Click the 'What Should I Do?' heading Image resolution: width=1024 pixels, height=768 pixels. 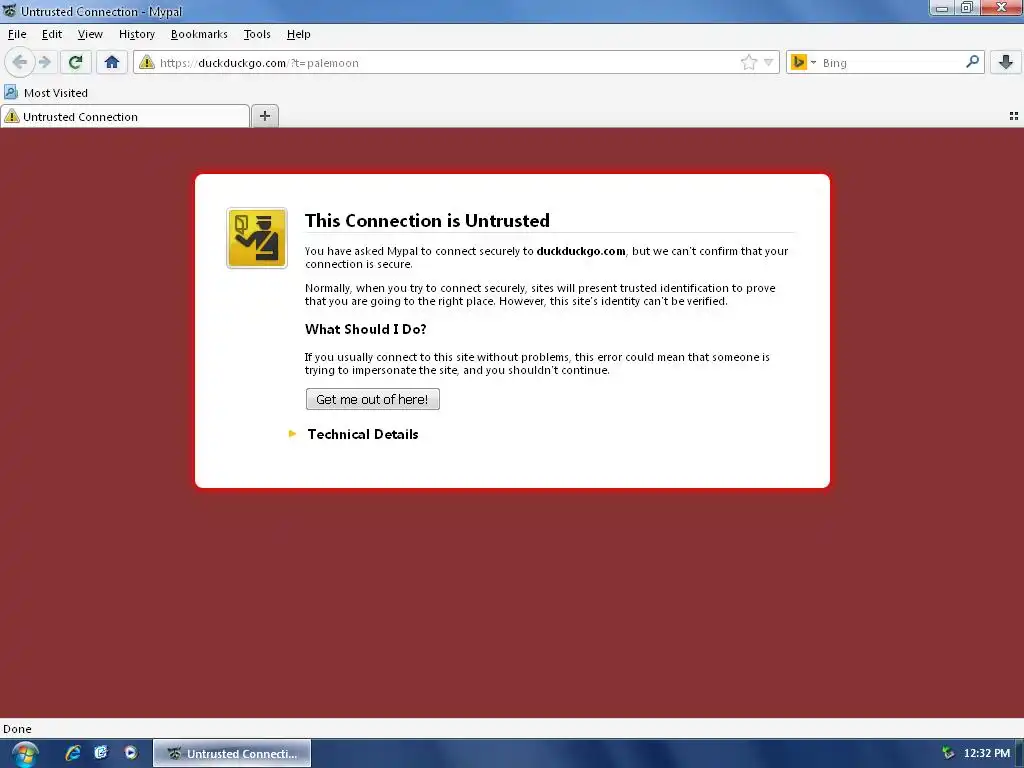pos(366,329)
